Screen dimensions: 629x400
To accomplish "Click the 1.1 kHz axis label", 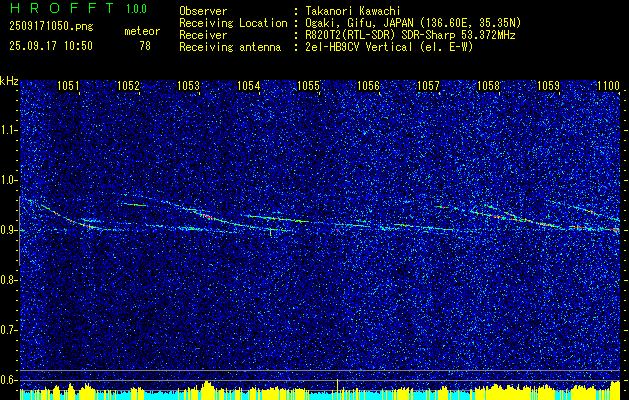I will click(8, 130).
